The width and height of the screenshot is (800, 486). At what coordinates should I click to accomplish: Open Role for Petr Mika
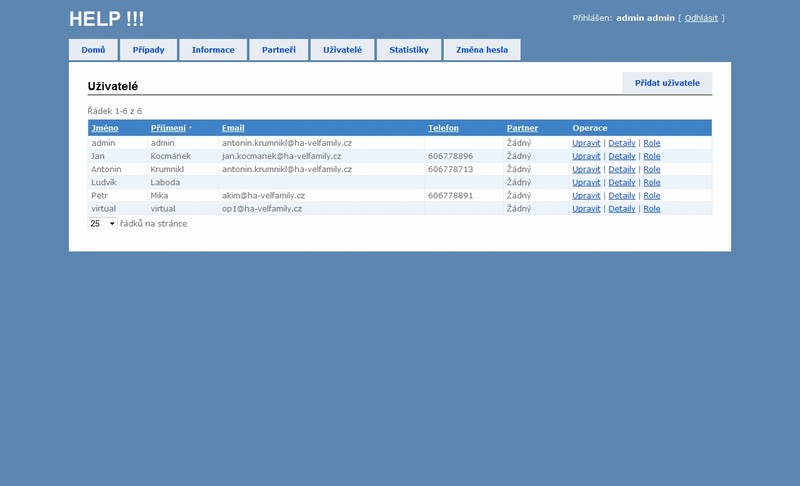coord(652,195)
